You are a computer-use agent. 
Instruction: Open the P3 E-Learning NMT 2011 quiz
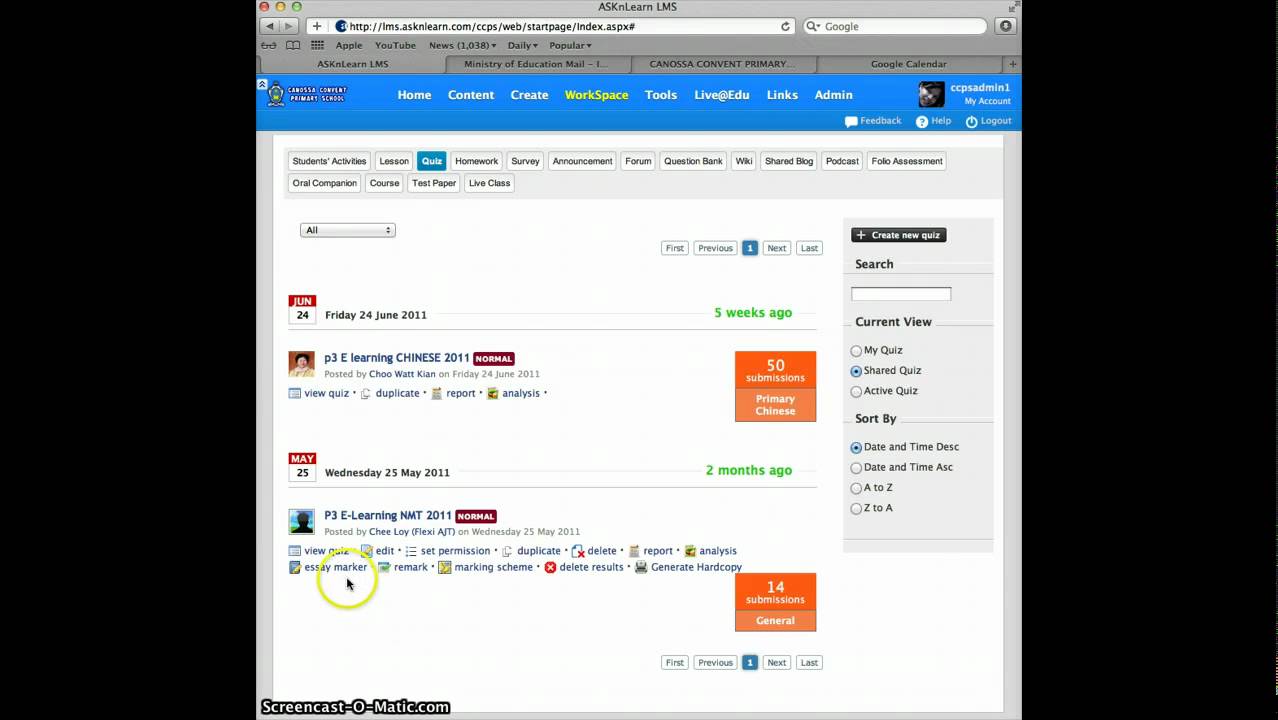coord(388,516)
